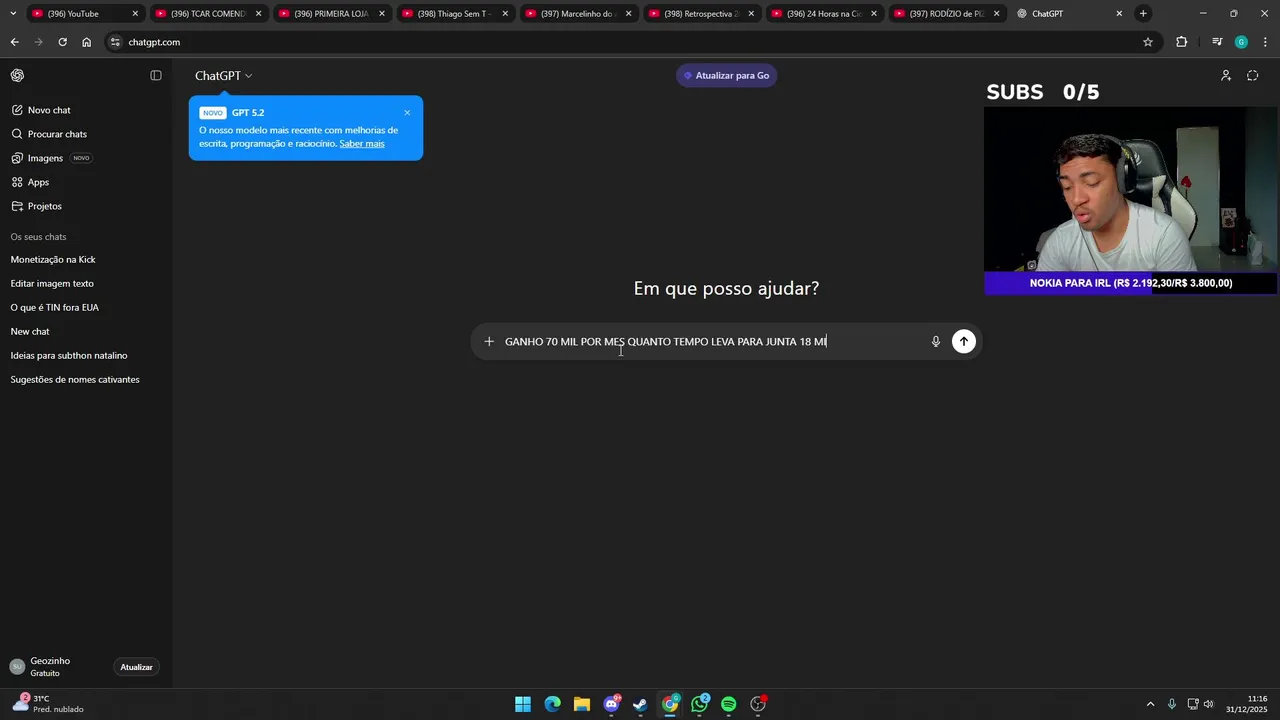Open File Explorer from the taskbar
1280x720 pixels.
point(582,704)
